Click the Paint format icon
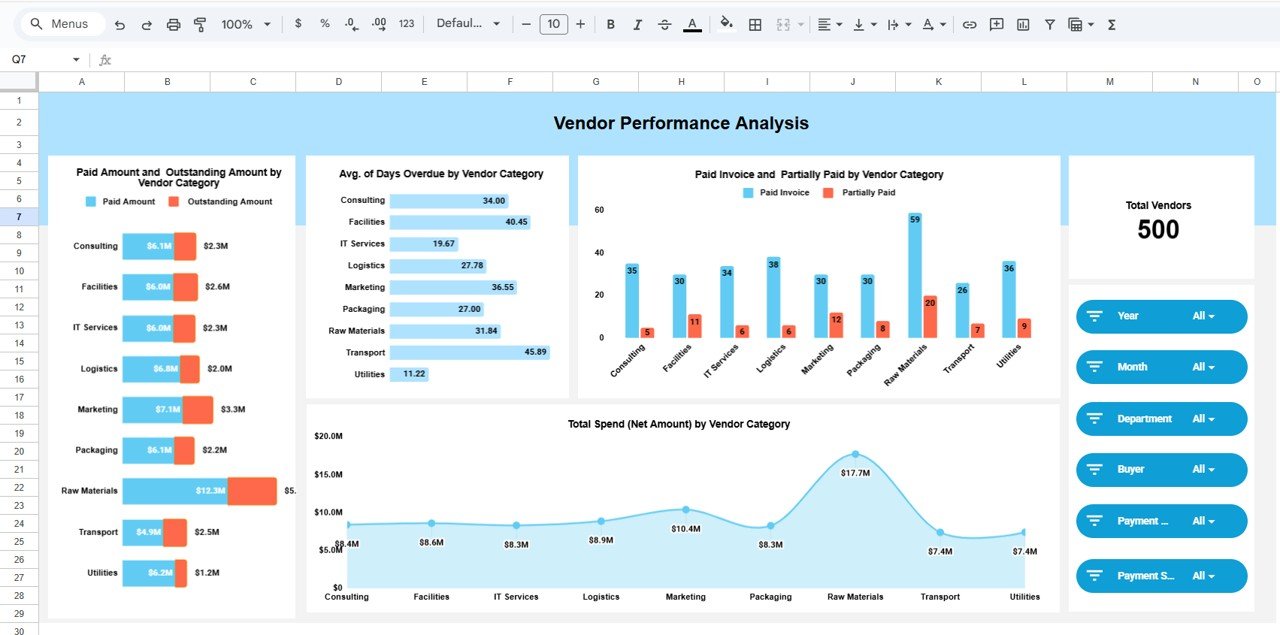This screenshot has width=1280, height=635. tap(199, 23)
